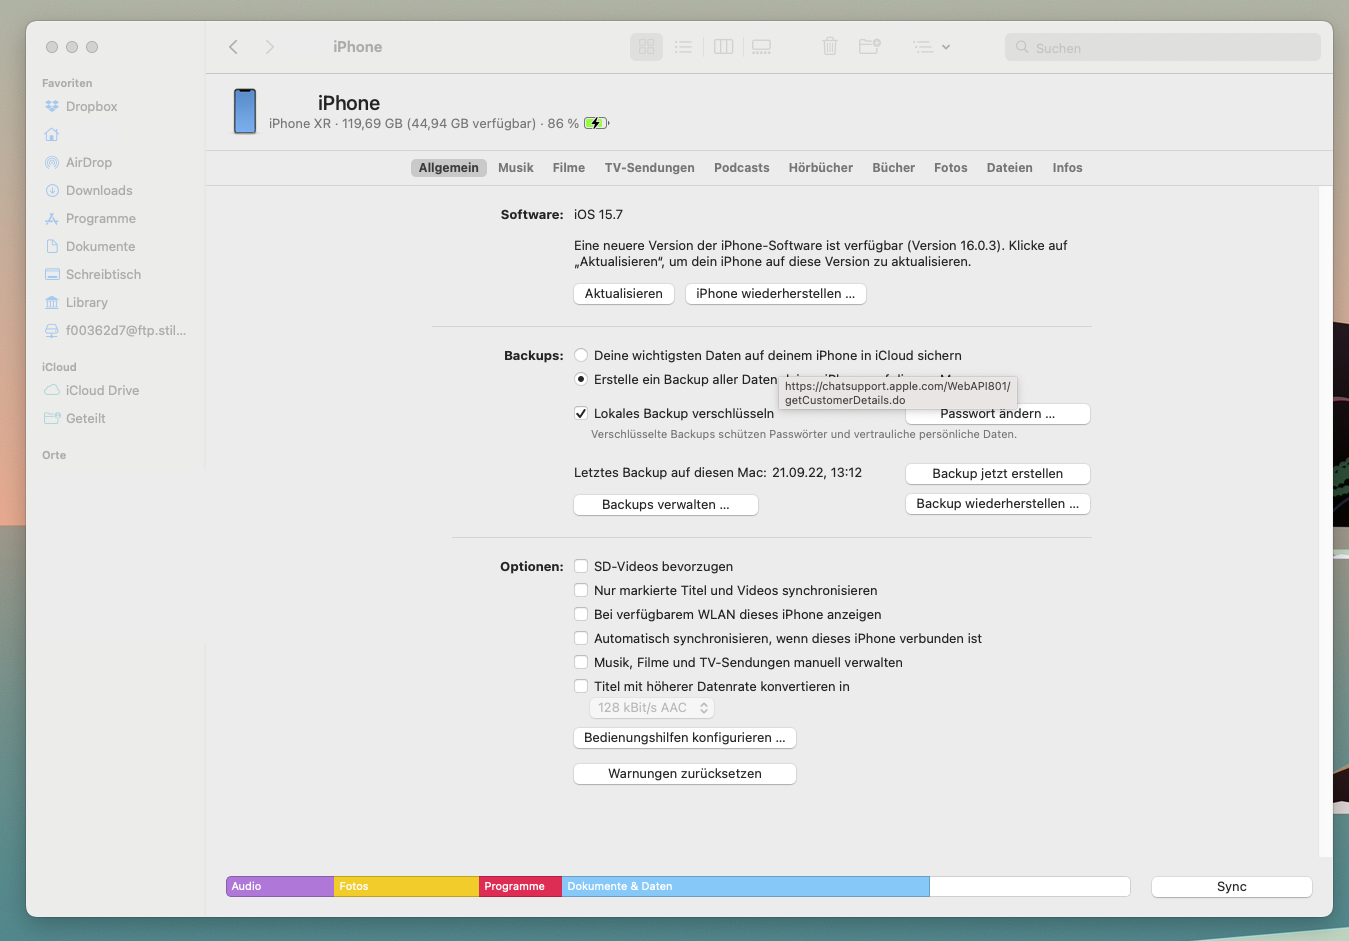Click the vertical scrollbar of the pane
Image resolution: width=1349 pixels, height=941 pixels.
[x=1326, y=521]
